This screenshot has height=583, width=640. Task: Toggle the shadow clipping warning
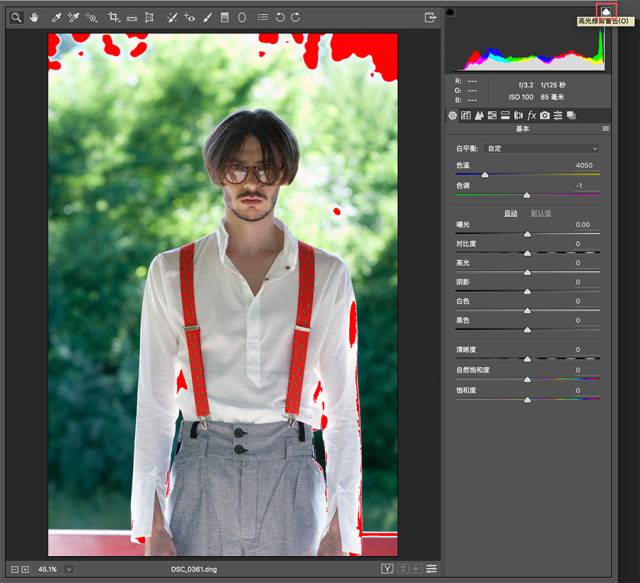pyautogui.click(x=450, y=11)
